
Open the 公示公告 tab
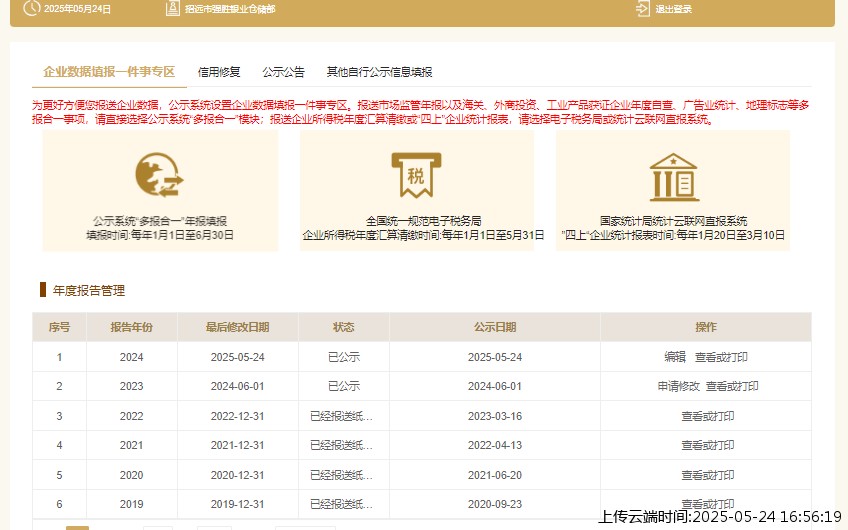(x=283, y=72)
